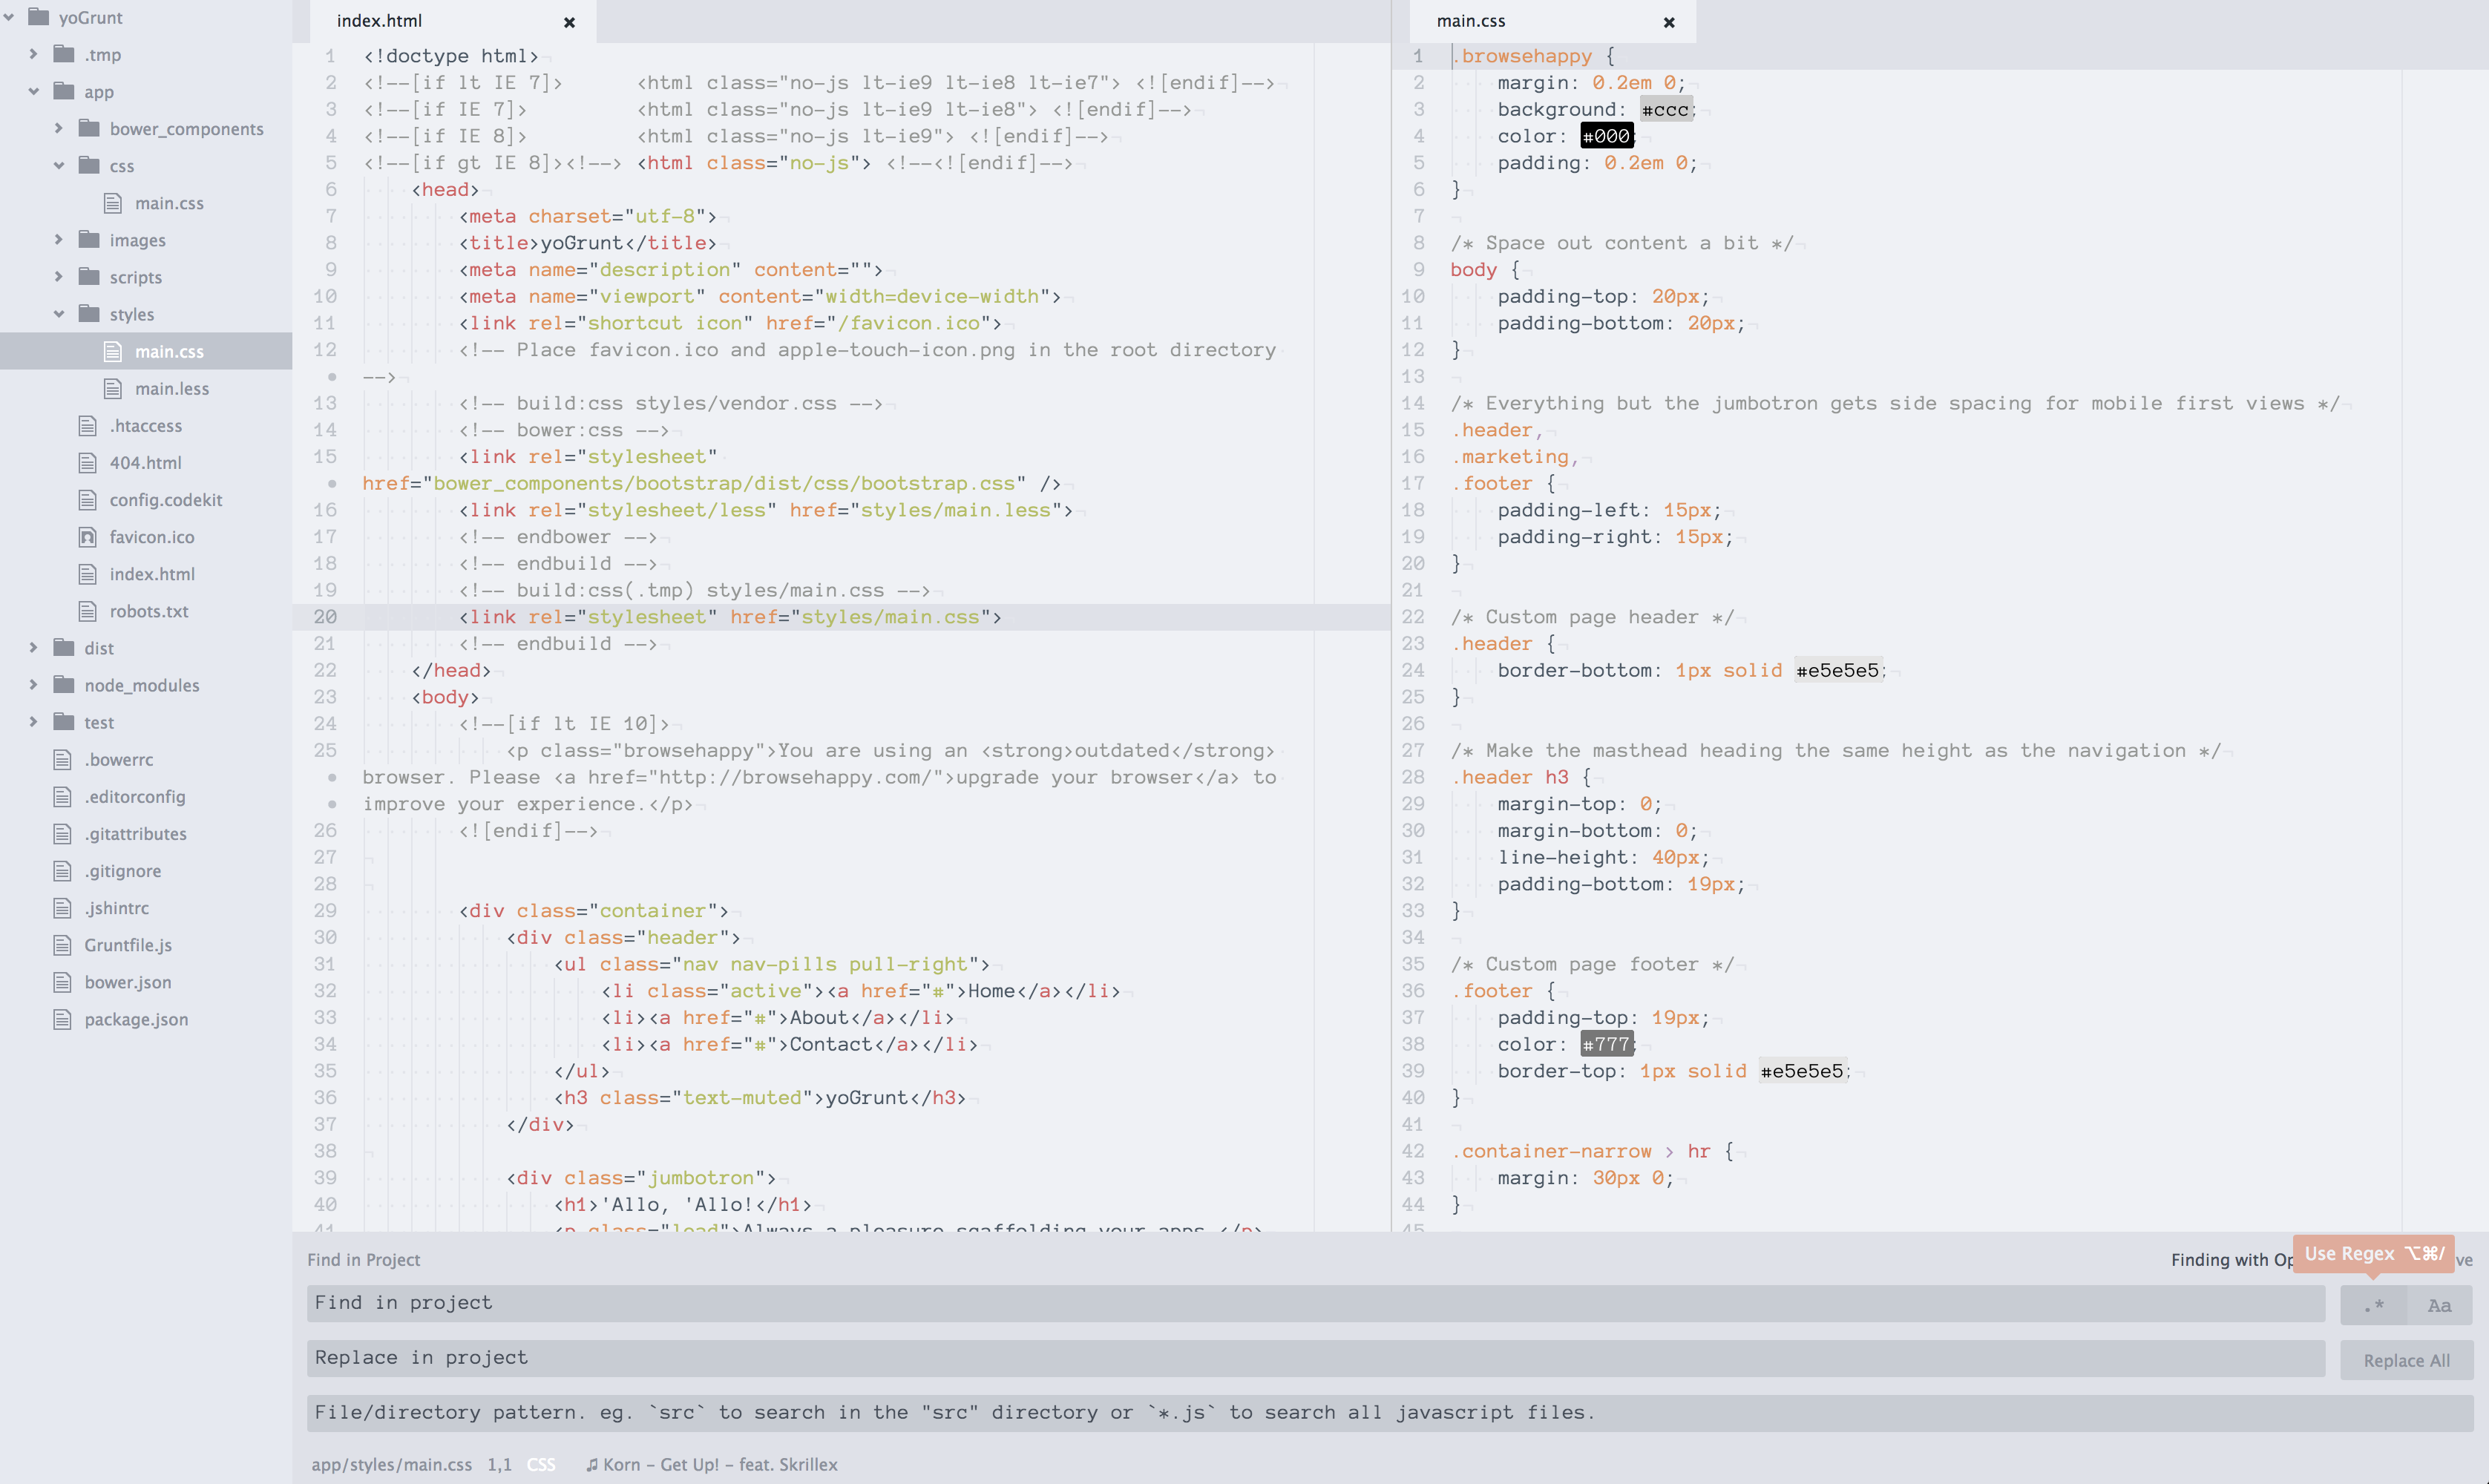Click the package.json file icon
This screenshot has height=1484, width=2489.
coord(63,1019)
